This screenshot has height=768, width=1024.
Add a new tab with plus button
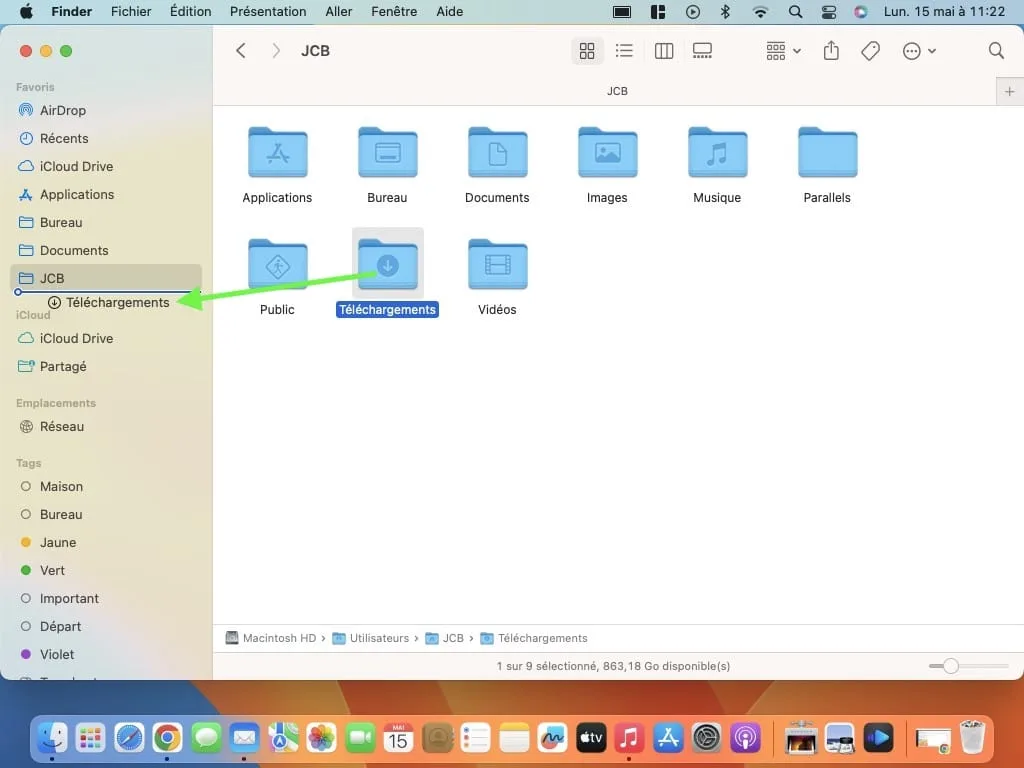click(x=1010, y=91)
